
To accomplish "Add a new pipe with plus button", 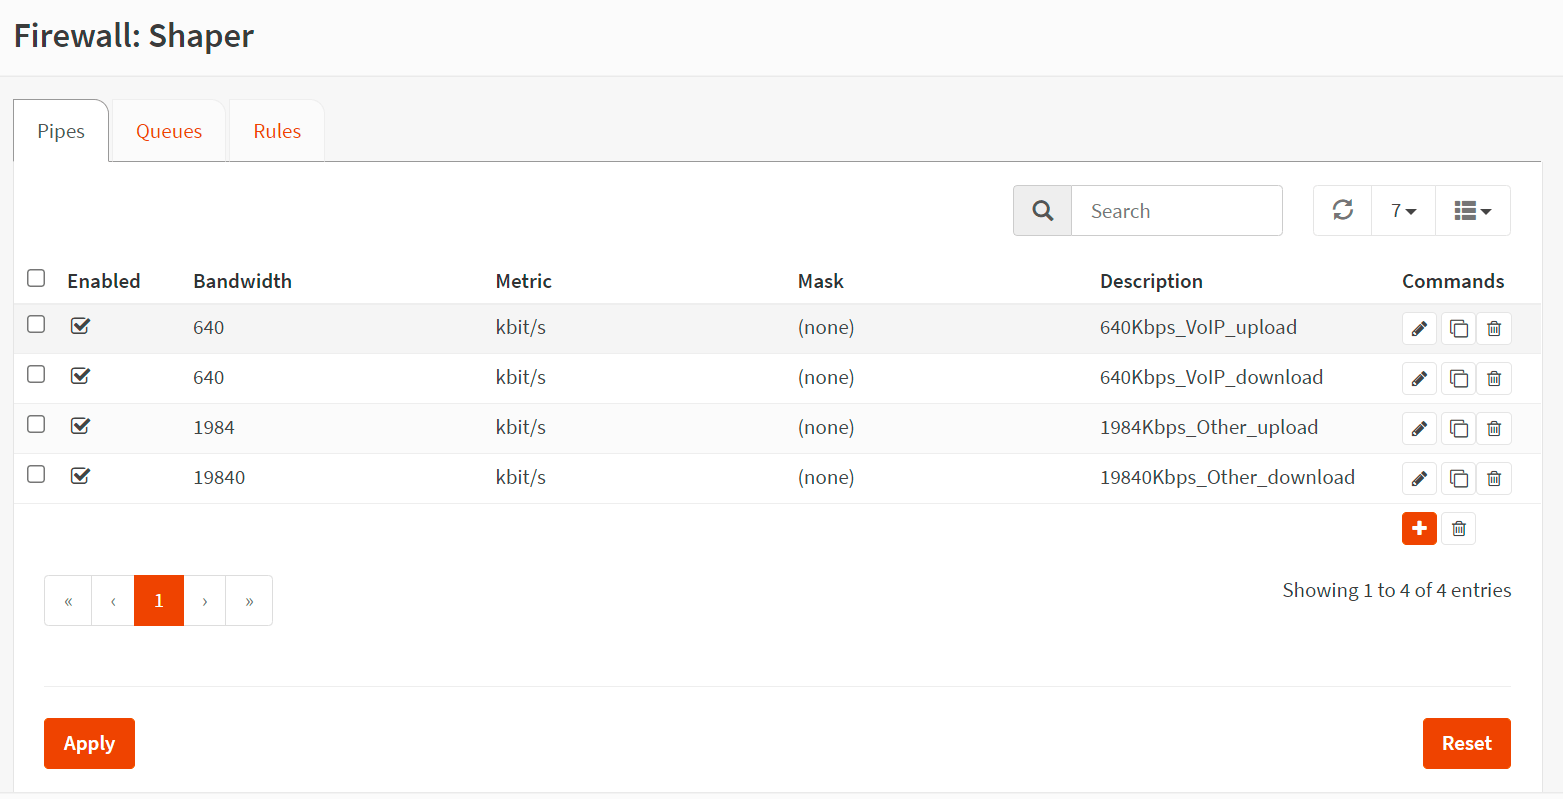I will pos(1418,528).
